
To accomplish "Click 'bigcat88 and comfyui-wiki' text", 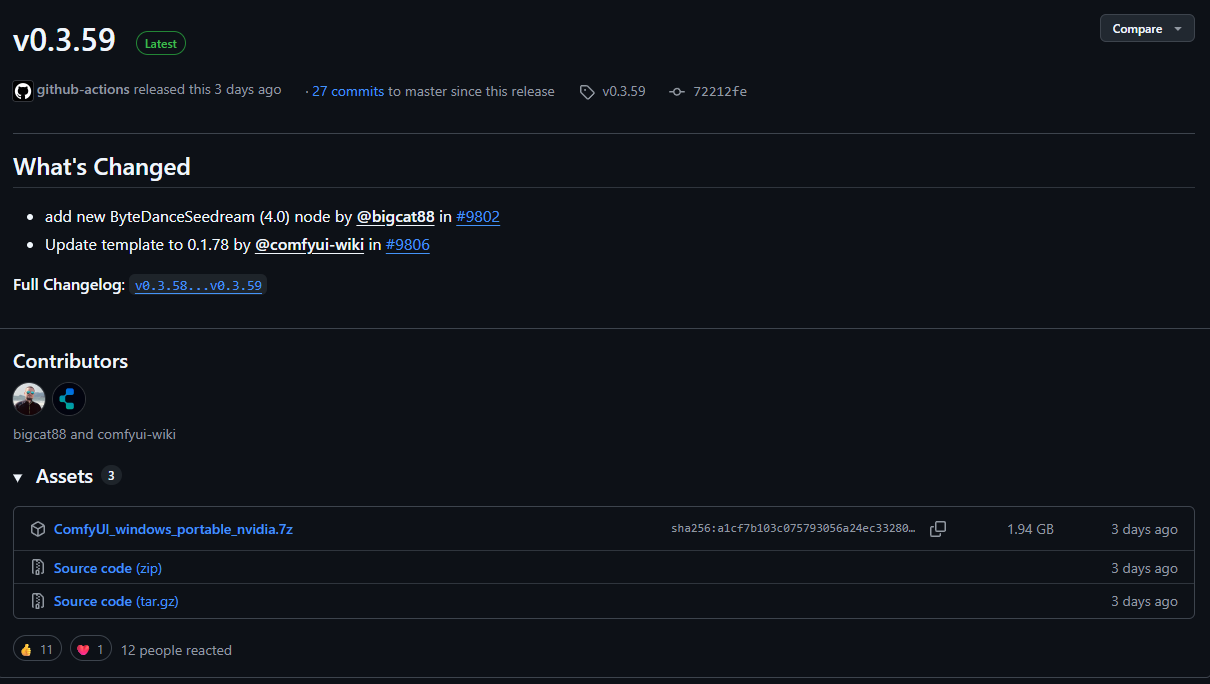I will 95,434.
